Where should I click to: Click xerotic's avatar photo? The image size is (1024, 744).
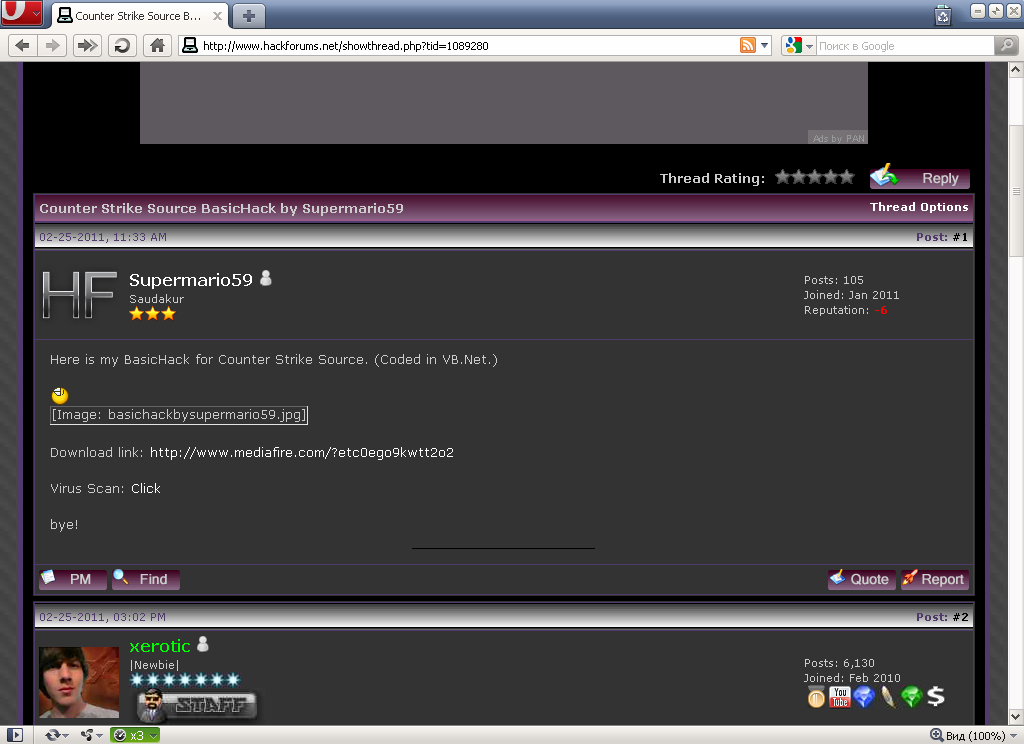[x=79, y=683]
